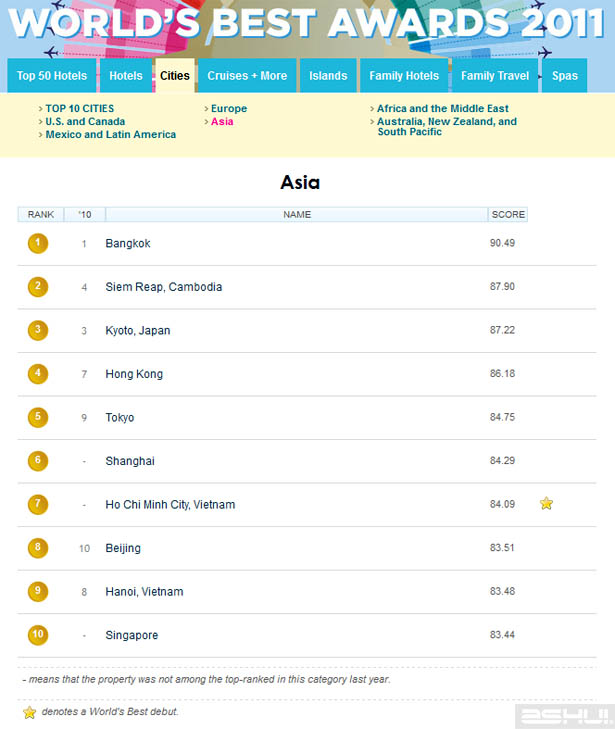The image size is (615, 729).
Task: Click the star icon in the debut legend
Action: pos(29,712)
